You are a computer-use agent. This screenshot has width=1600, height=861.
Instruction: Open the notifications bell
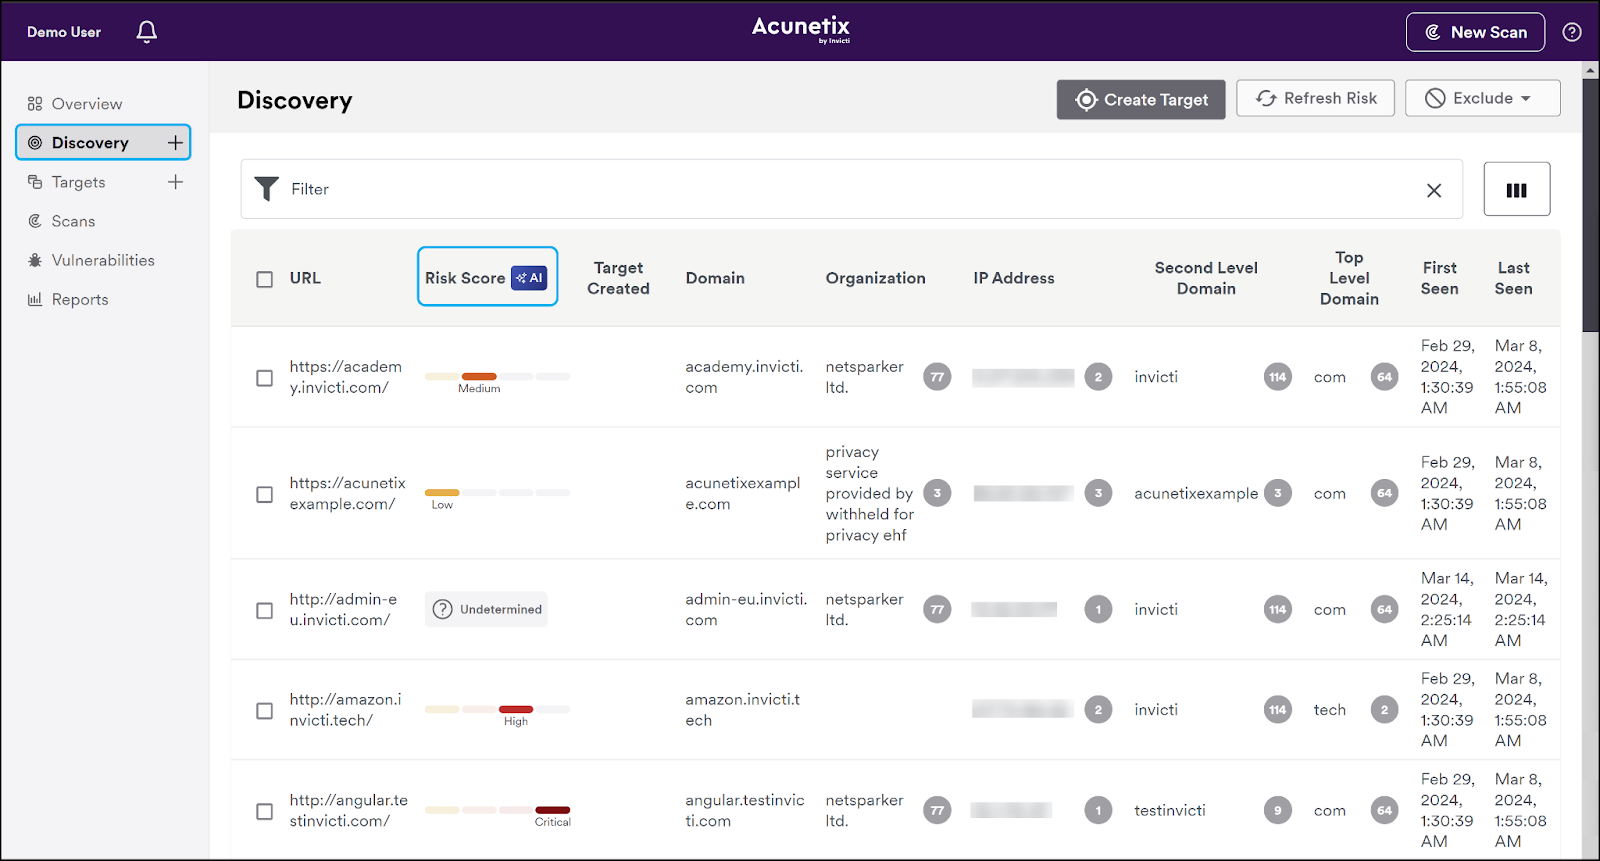(x=147, y=32)
